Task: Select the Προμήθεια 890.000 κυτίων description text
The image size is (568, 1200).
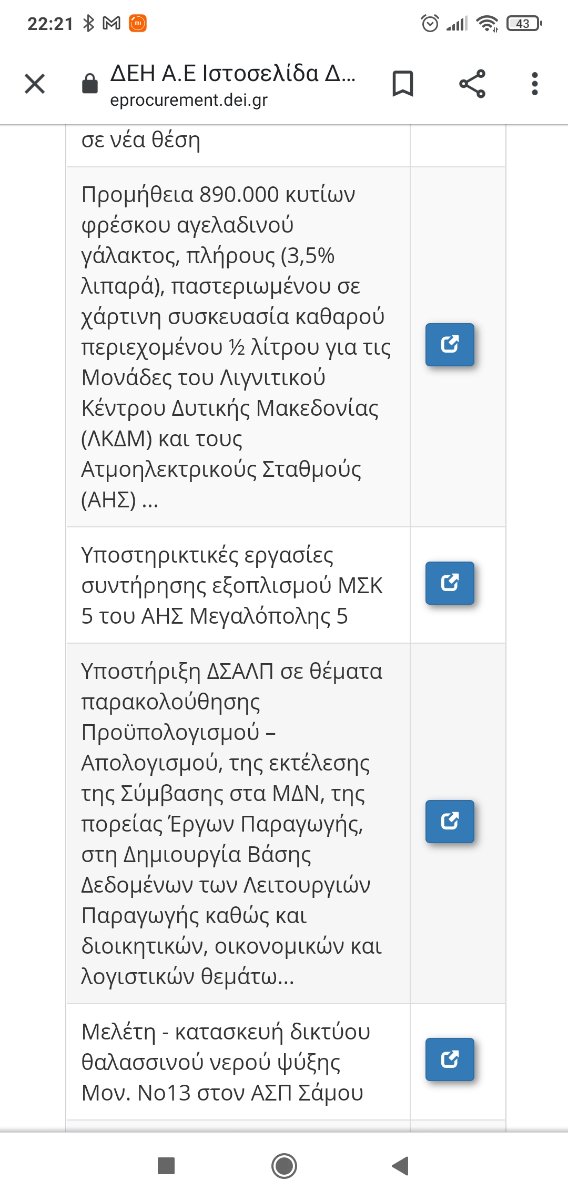Action: [x=234, y=347]
